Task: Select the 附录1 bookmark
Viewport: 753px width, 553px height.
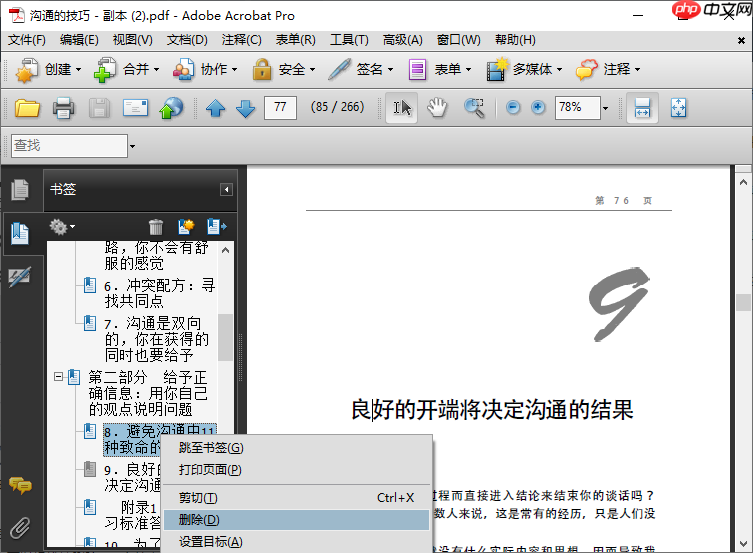Action: 133,515
